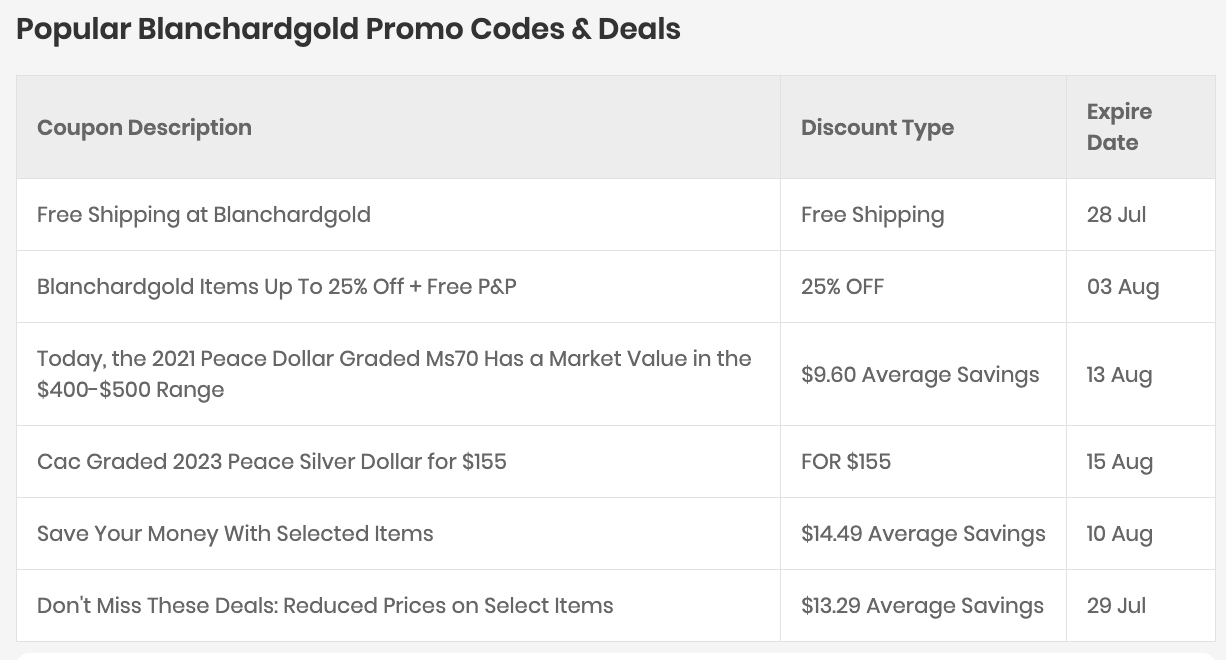The image size is (1226, 660).
Task: Click the Popular Blanchardgold Promo Codes & Deals heading
Action: click(x=348, y=29)
